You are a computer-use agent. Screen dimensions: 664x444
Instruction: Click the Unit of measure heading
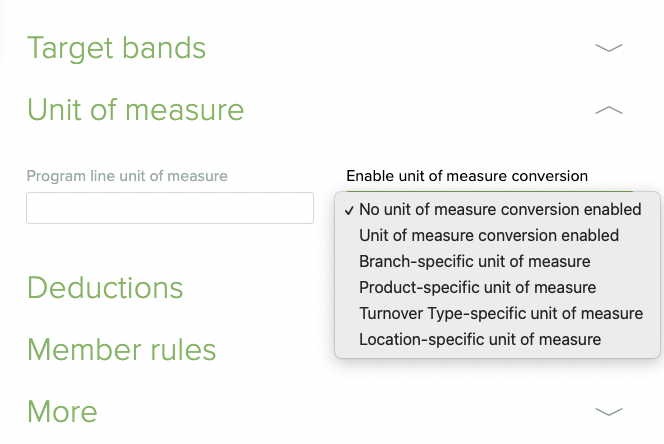pyautogui.click(x=135, y=109)
